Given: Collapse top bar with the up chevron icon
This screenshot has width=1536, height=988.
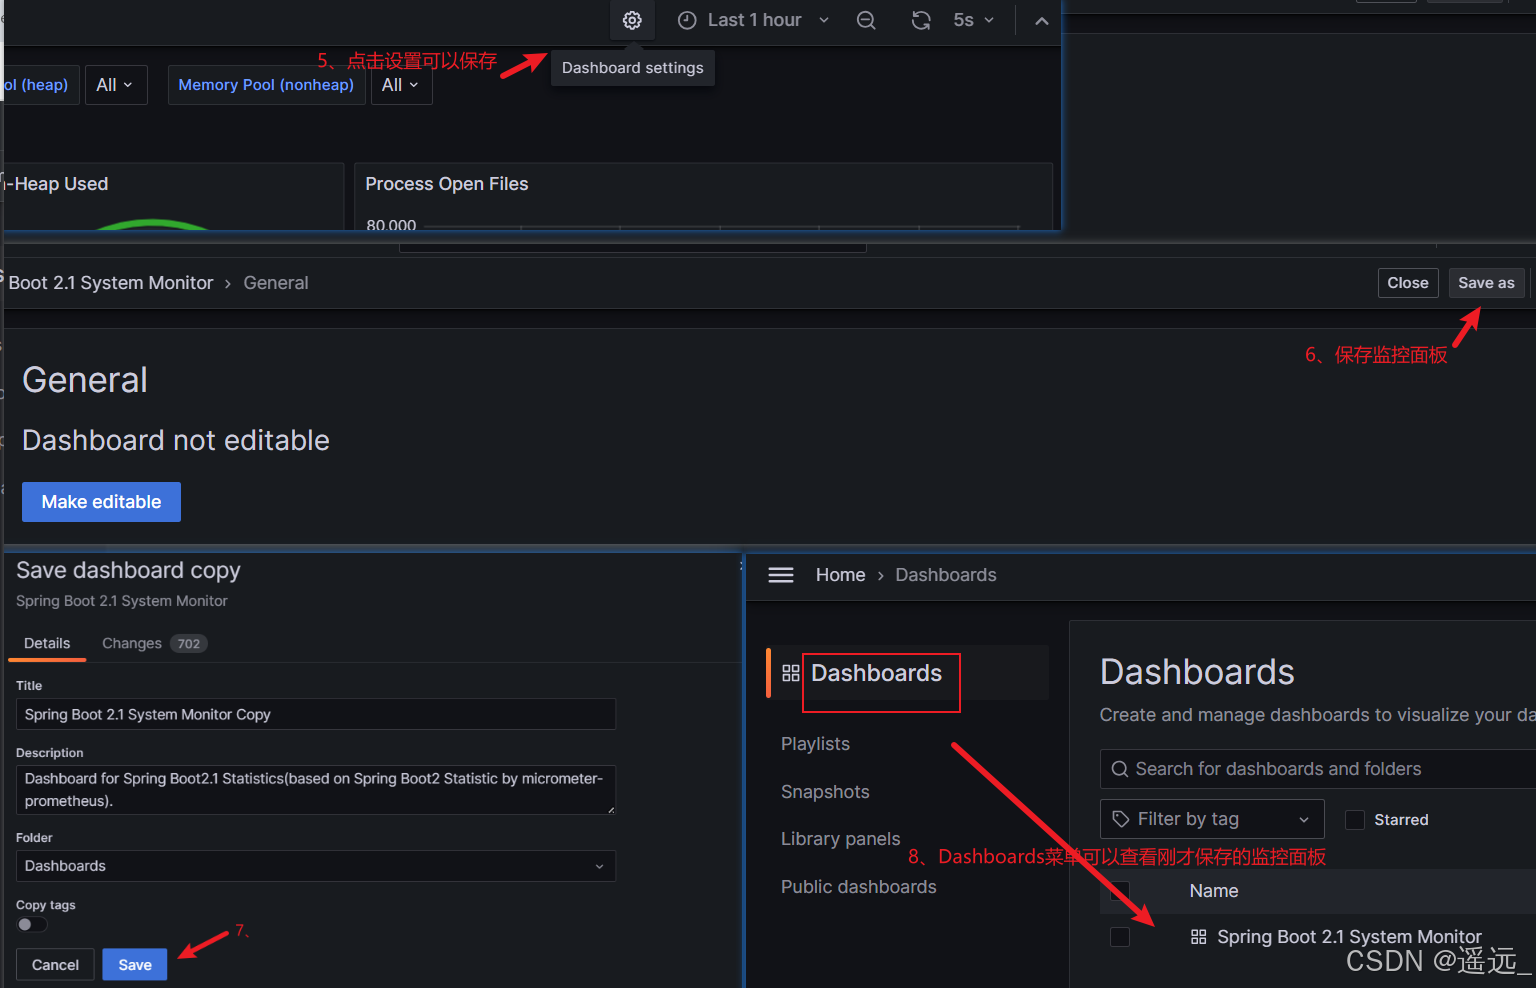Looking at the screenshot, I should click(1041, 21).
